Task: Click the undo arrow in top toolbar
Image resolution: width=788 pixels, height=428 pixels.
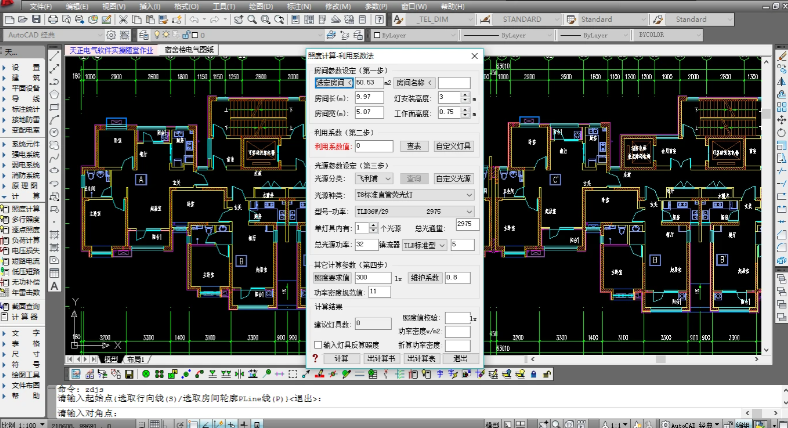Action: 193,19
